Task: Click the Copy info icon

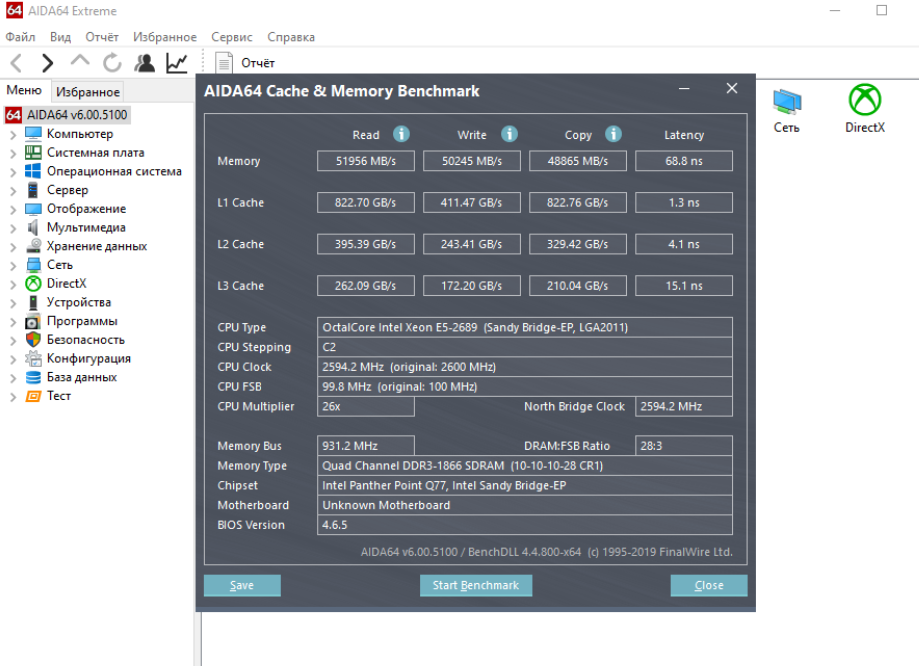Action: pos(613,134)
